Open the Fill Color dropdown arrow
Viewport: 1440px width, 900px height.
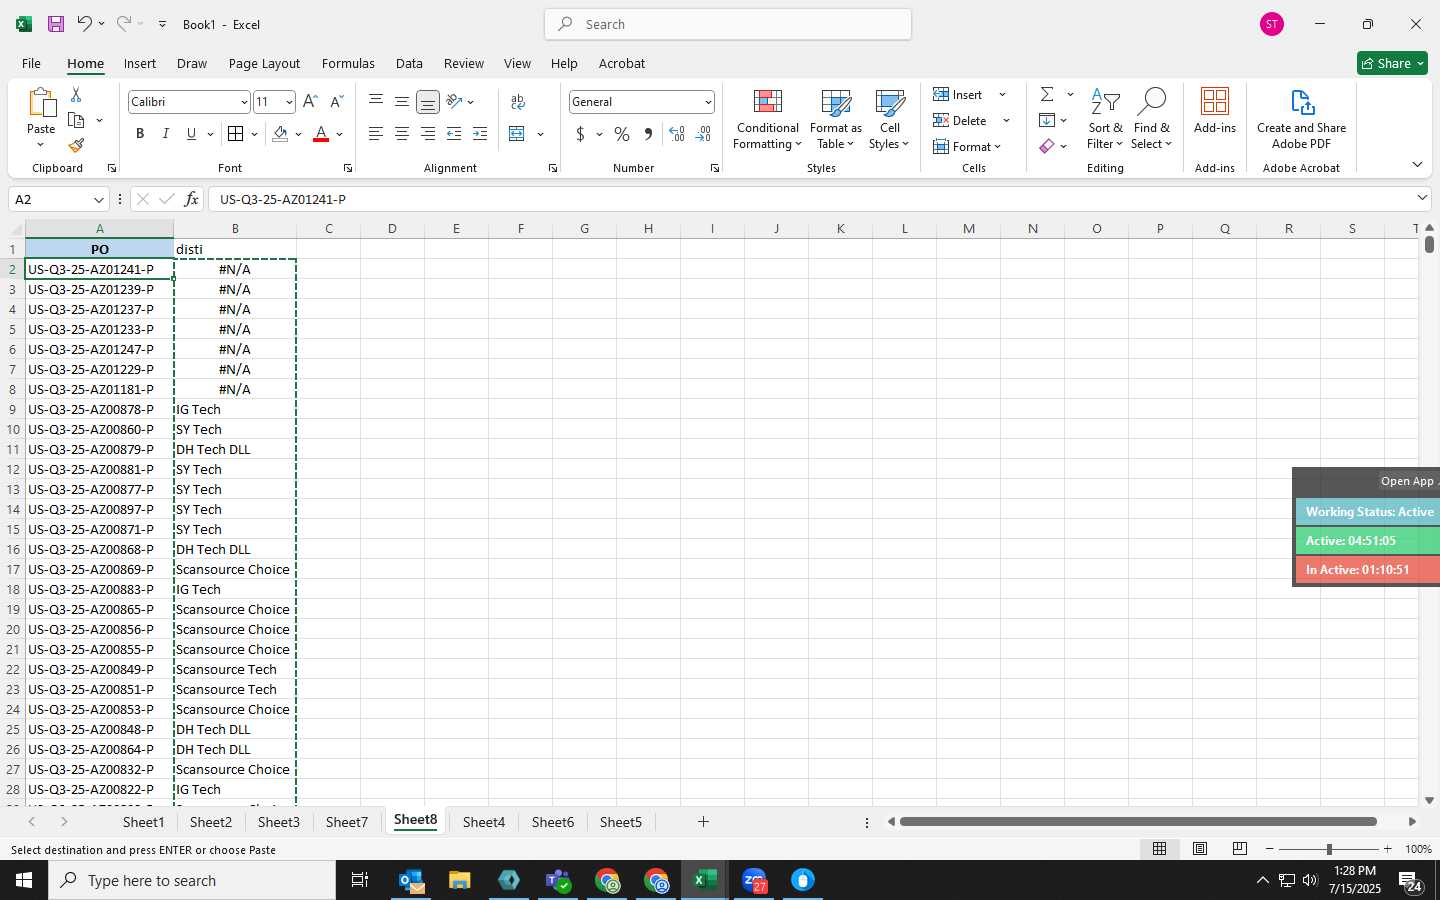(298, 134)
